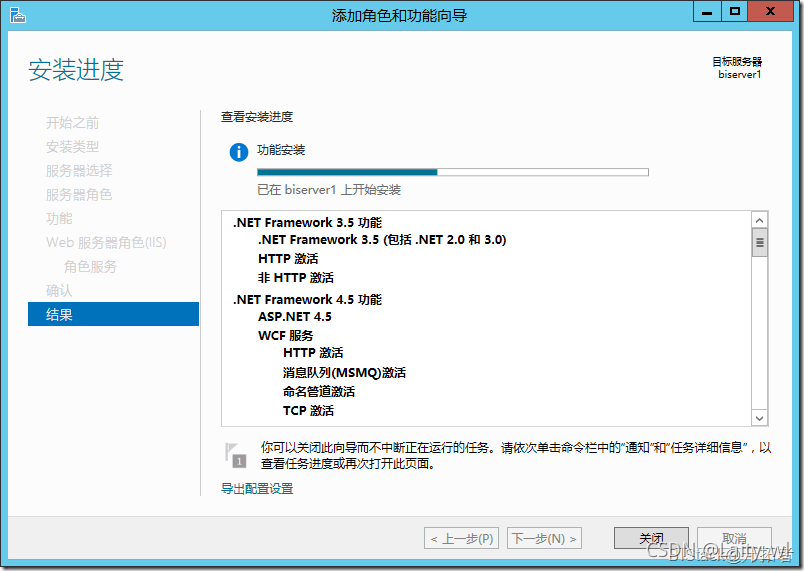Click the 上一步(P) button
This screenshot has height=571, width=804.
pos(461,538)
